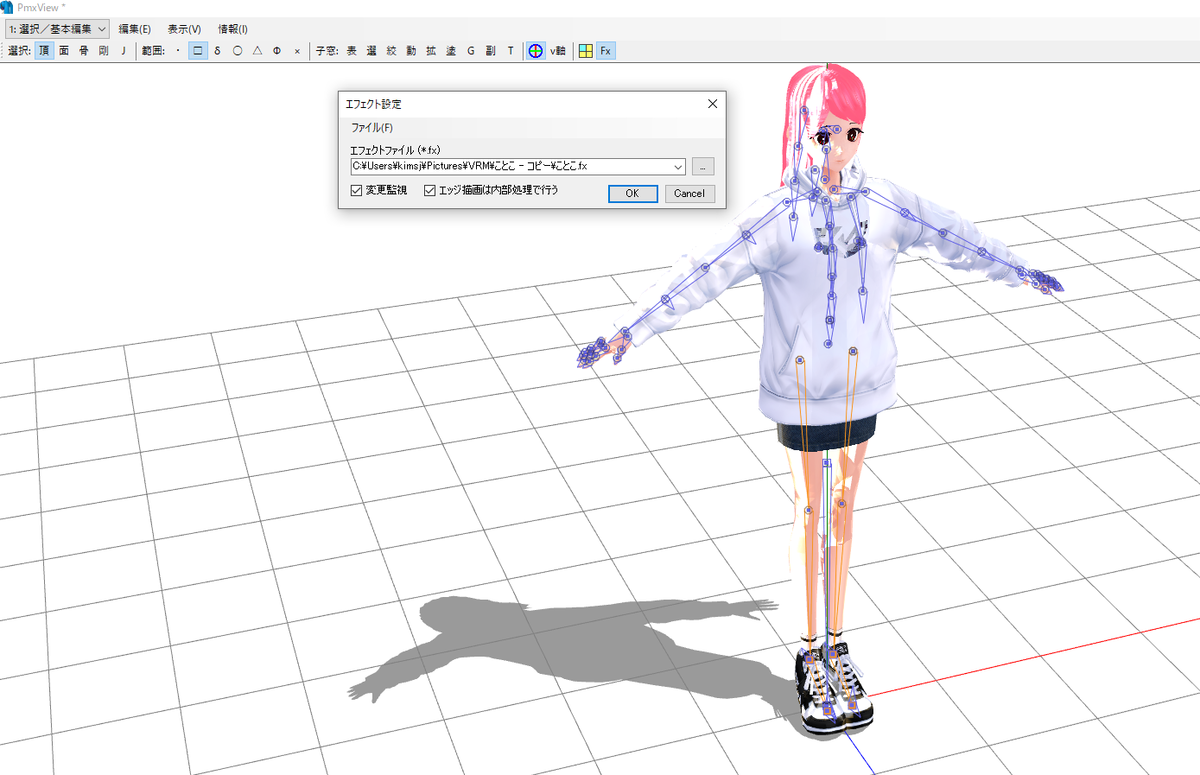
Task: Click Cancel in the effect dialog
Action: (x=690, y=193)
